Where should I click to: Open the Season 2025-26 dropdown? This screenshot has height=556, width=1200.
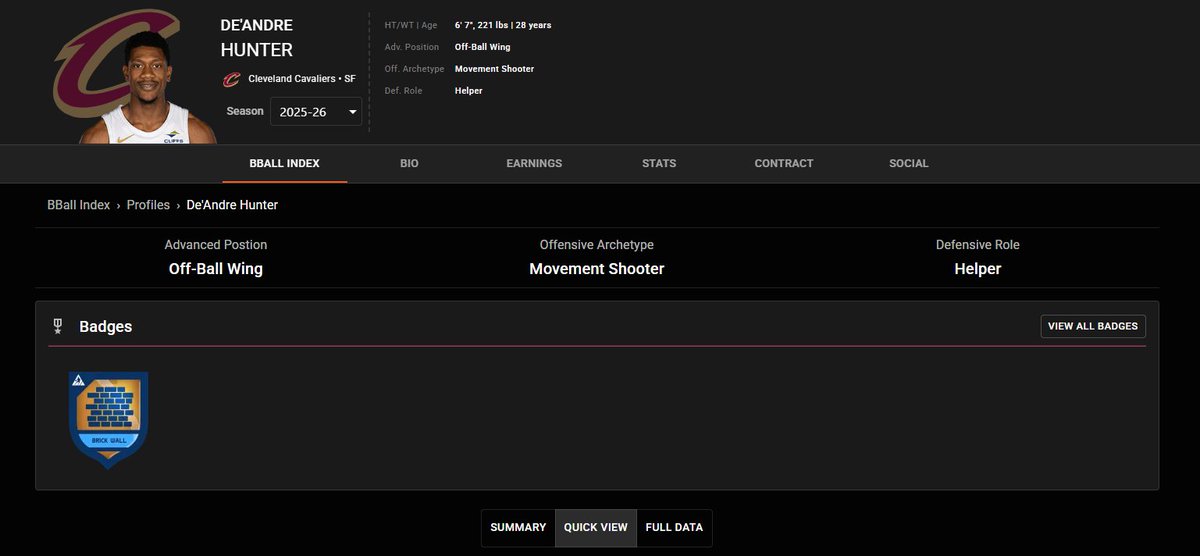316,112
